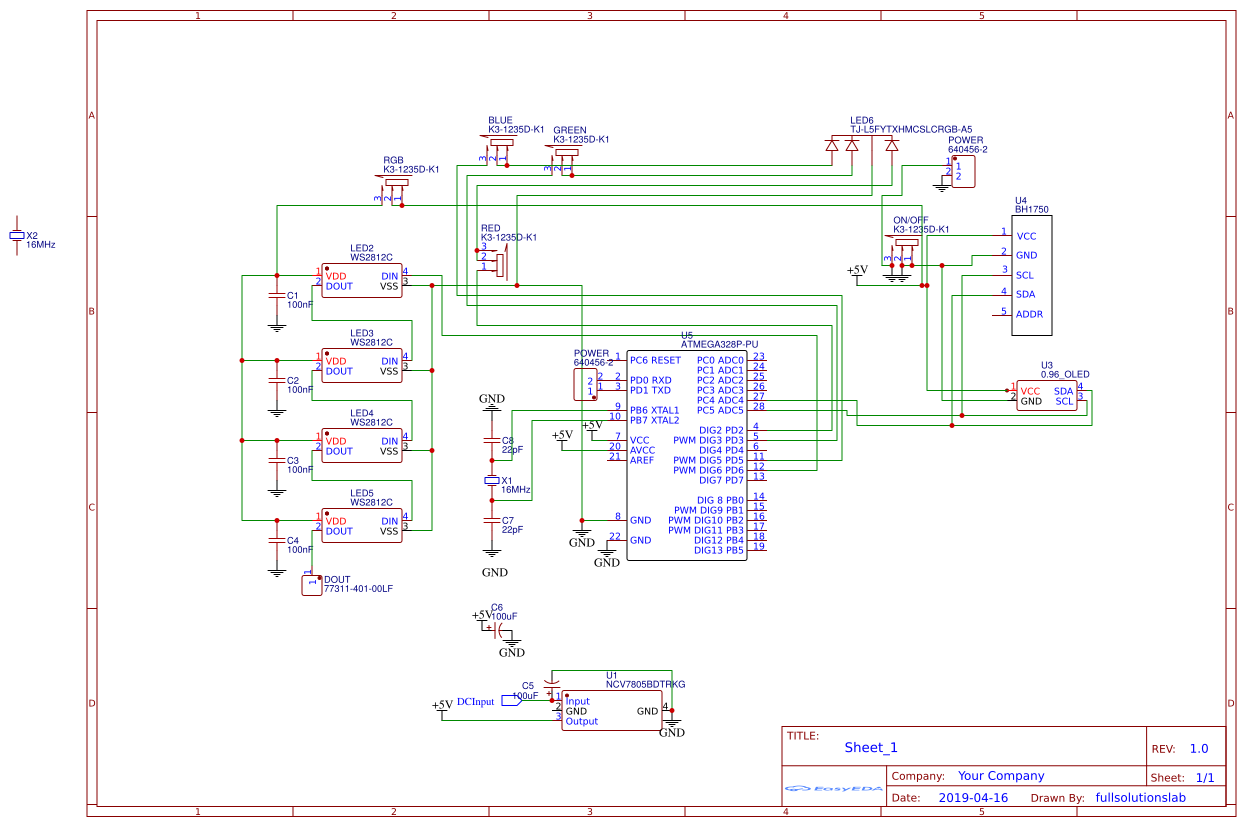Viewport: 1246px width, 827px height.
Task: Click the 16MHz crystal X1 near C8
Action: point(492,483)
